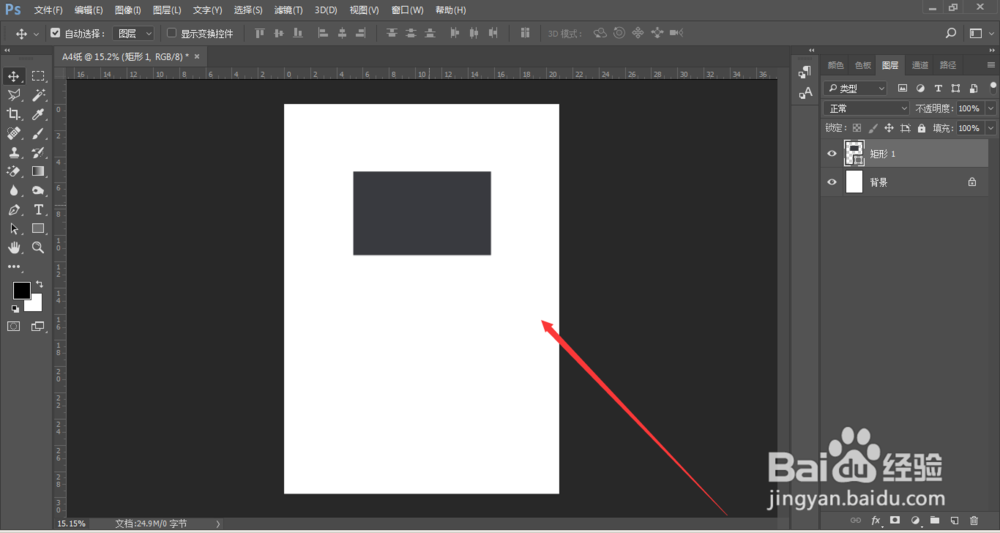Toggle lock transparent pixels
This screenshot has width=1000, height=533.
[857, 128]
